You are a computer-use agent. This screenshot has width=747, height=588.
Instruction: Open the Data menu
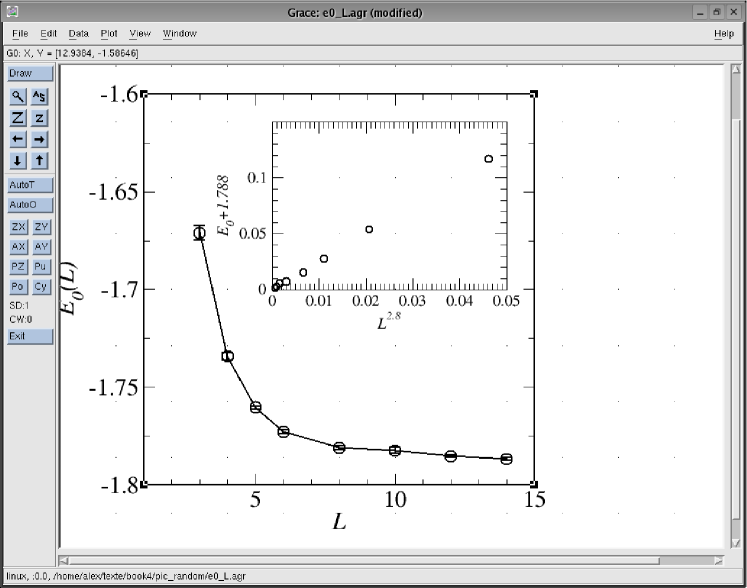point(79,33)
